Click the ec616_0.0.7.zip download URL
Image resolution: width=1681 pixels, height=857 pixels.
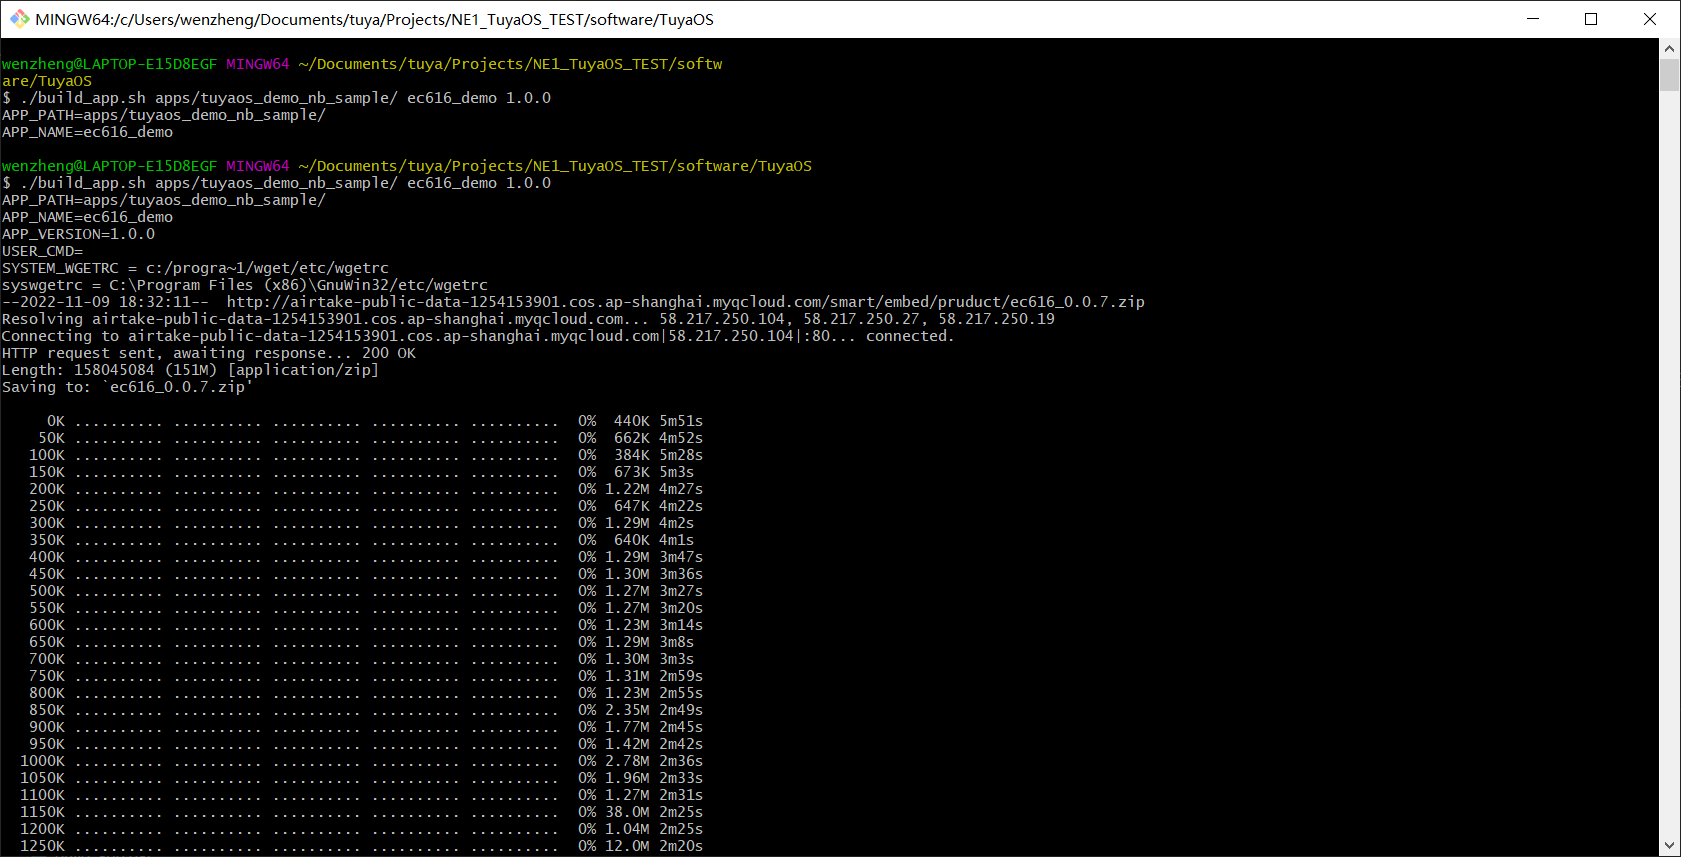(686, 302)
